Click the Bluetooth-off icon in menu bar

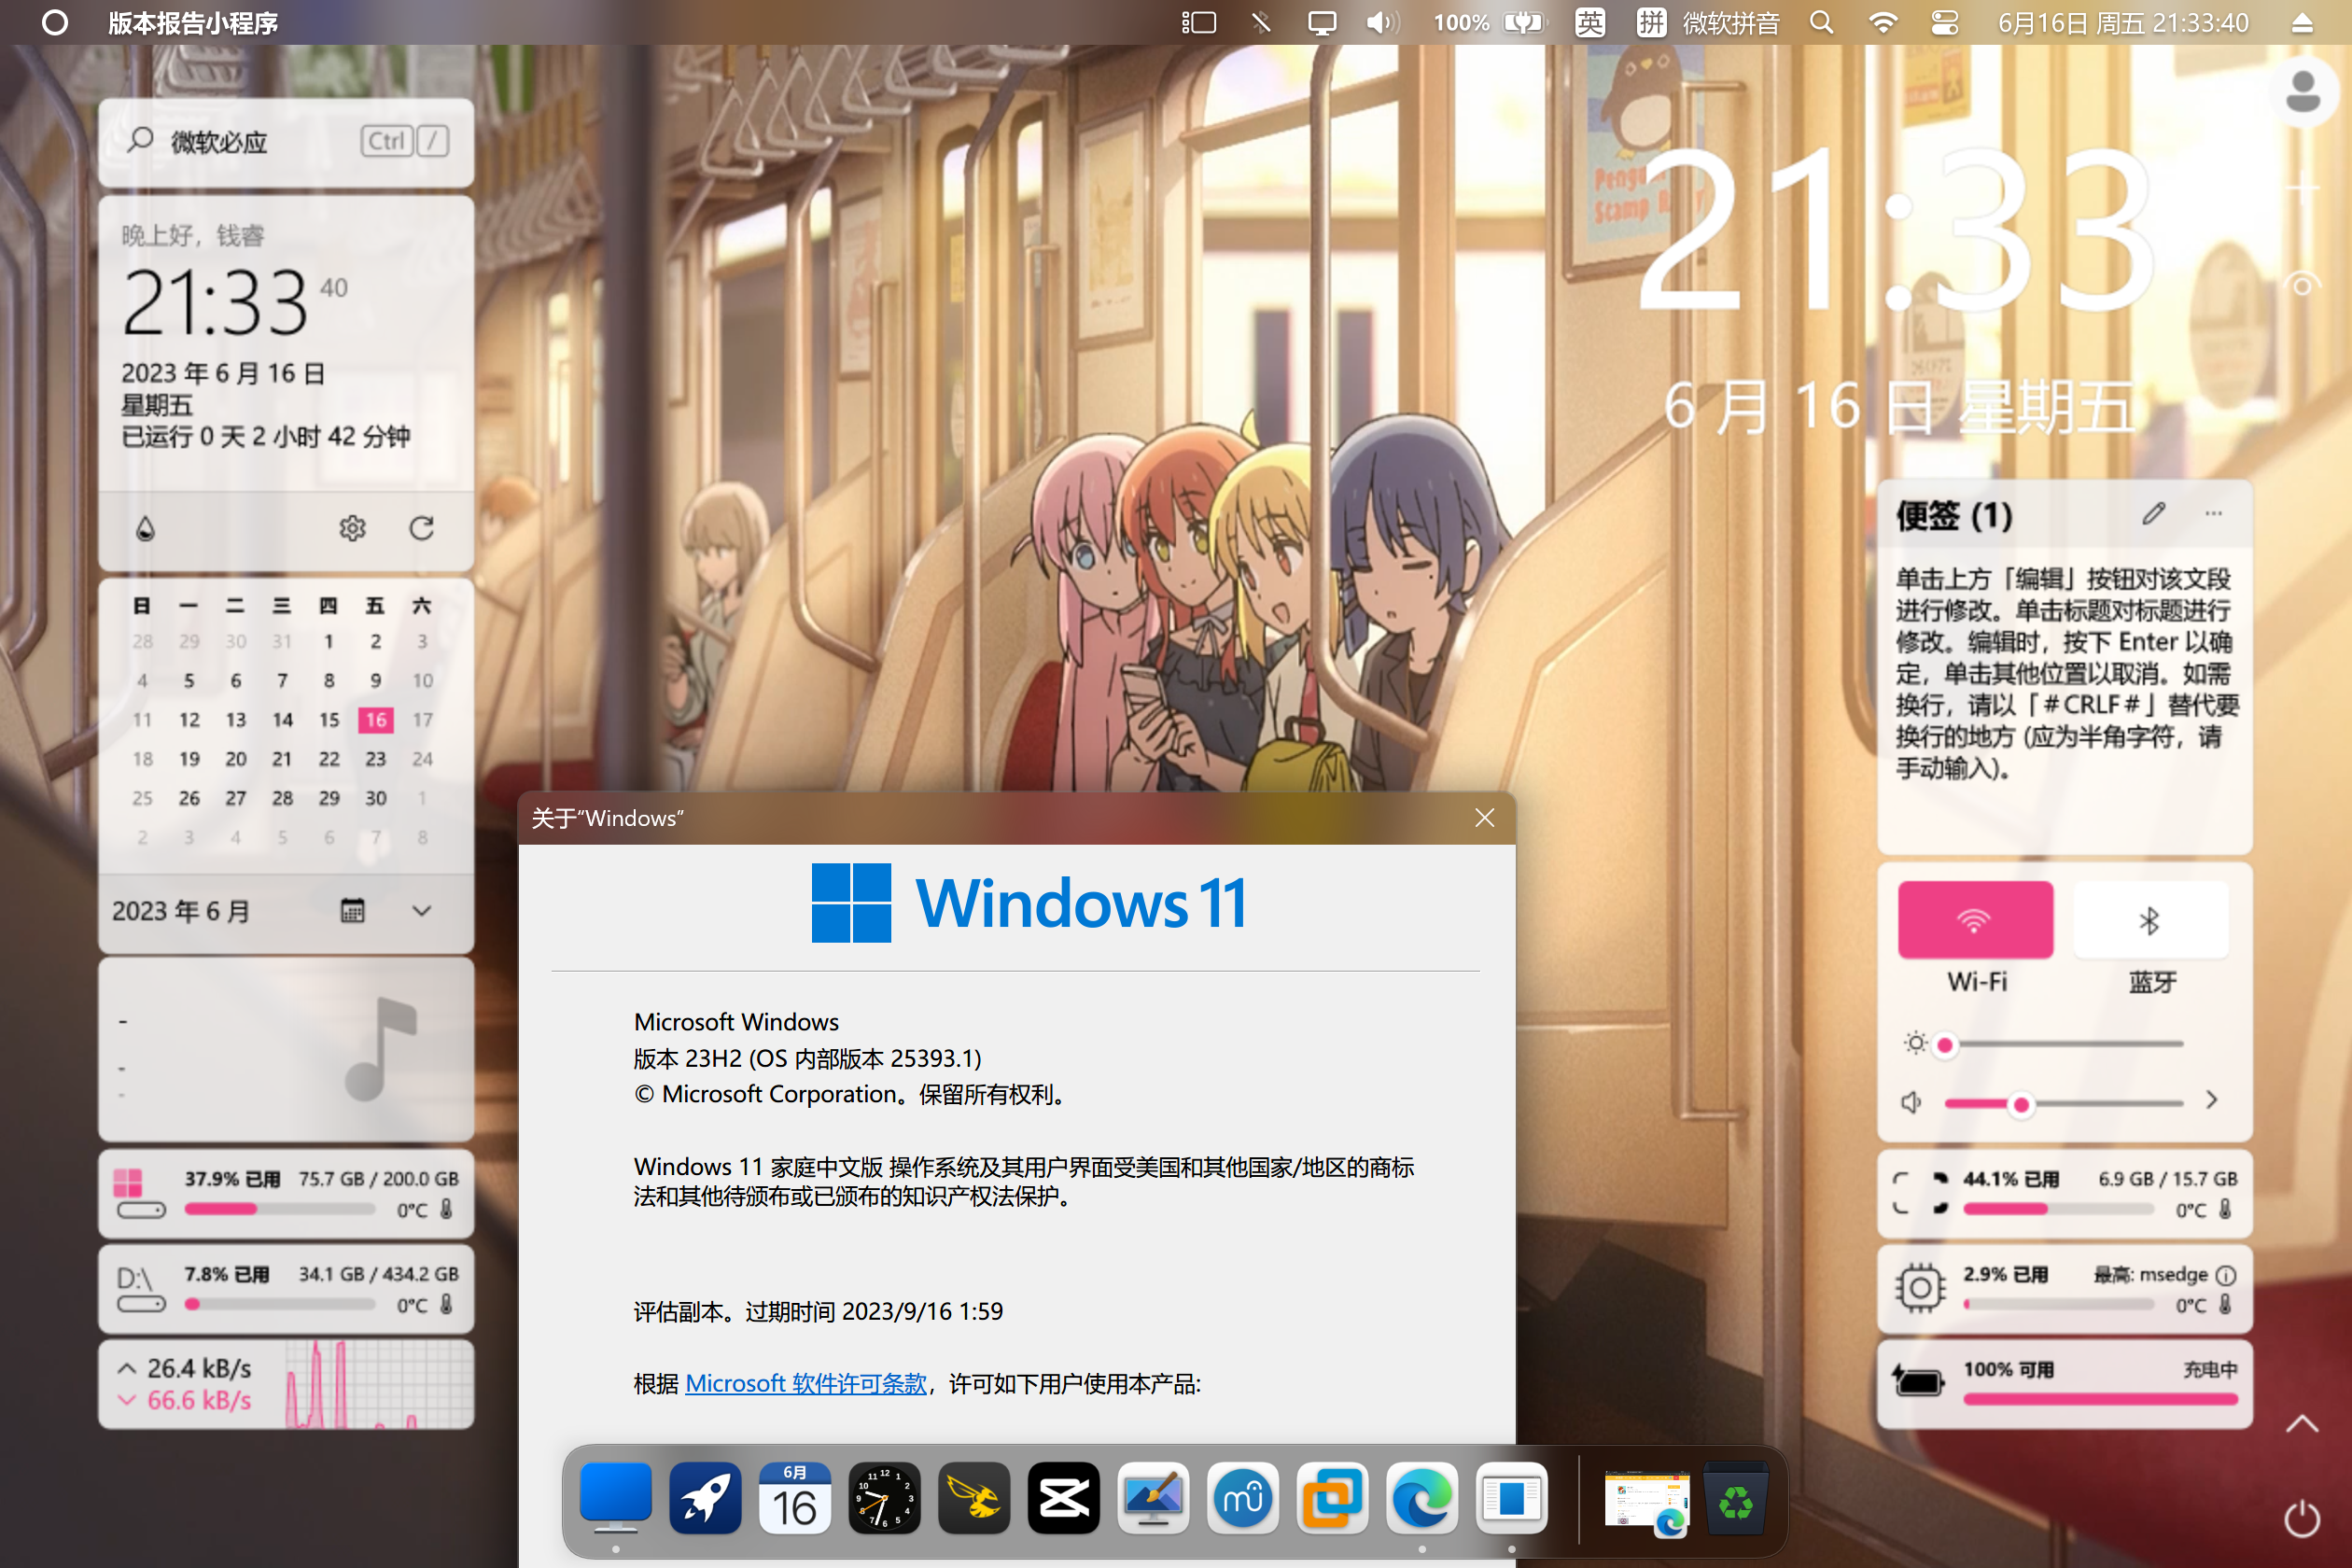tap(1261, 22)
